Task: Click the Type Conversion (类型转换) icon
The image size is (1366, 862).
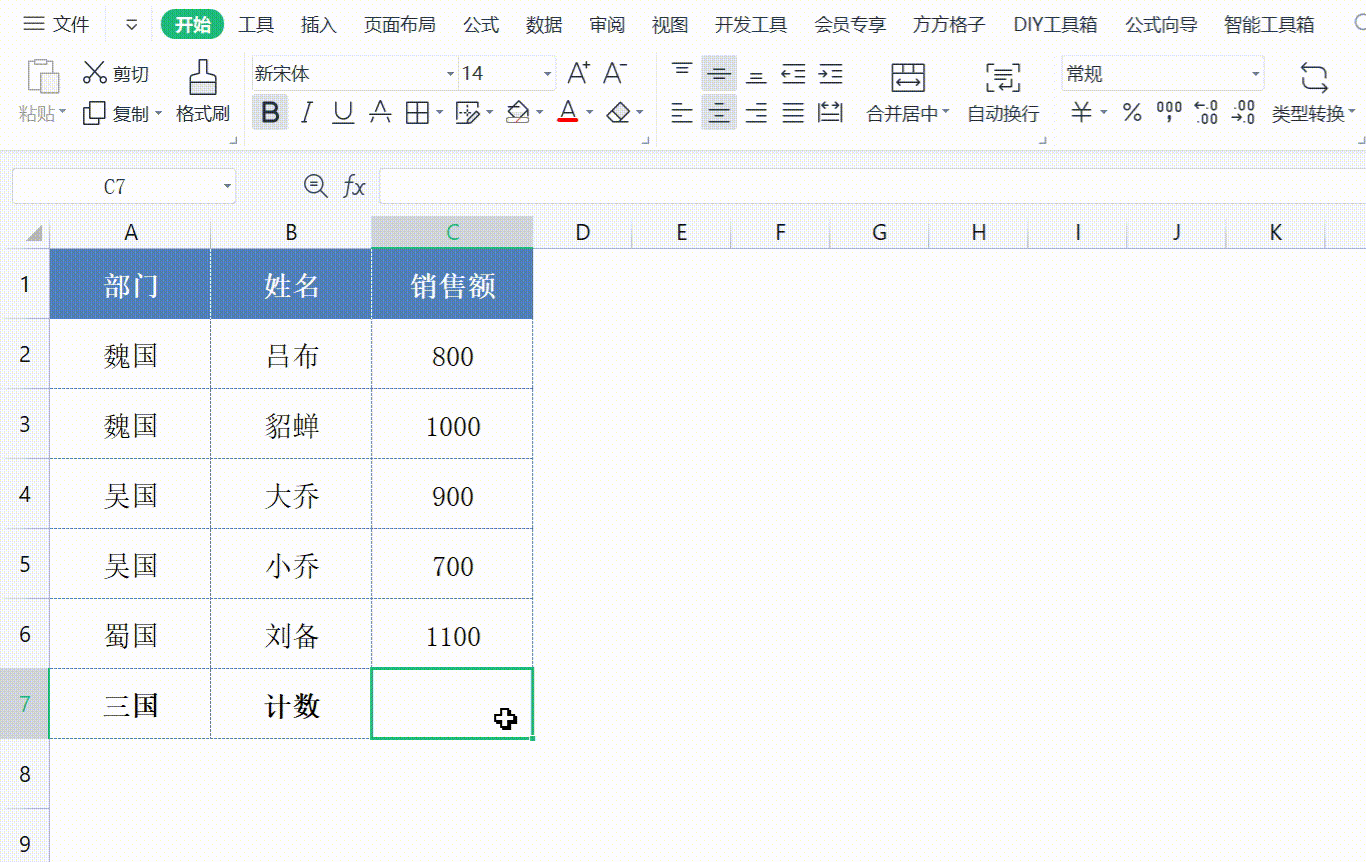Action: pos(1313,77)
